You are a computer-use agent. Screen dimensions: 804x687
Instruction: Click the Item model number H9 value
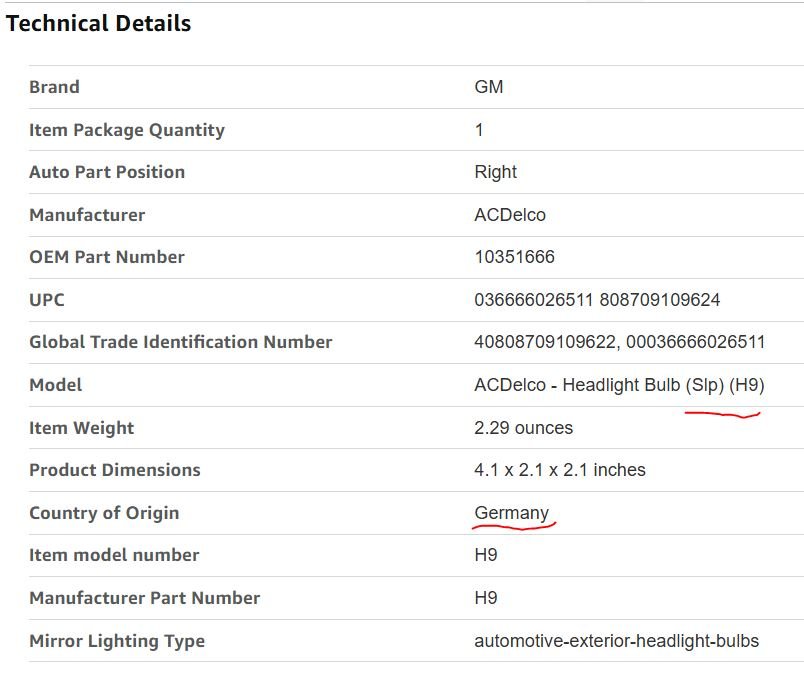click(x=485, y=555)
